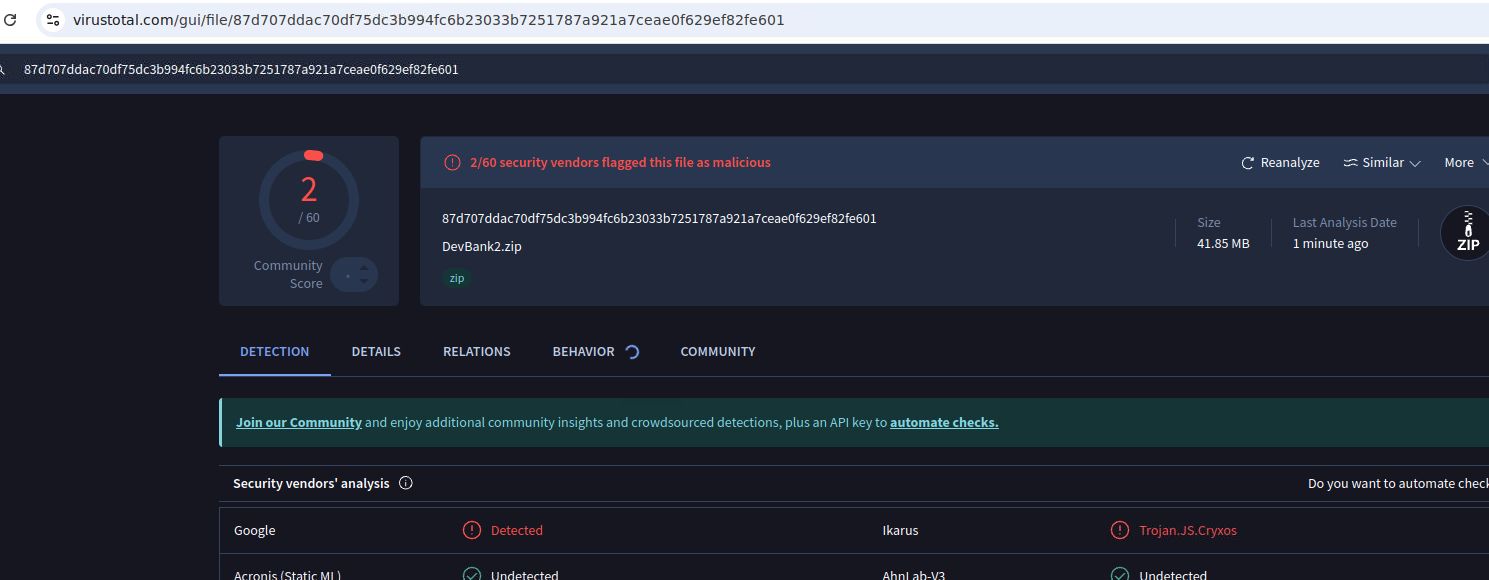Upvote the Community Score with the up arrow
This screenshot has height=580, width=1489.
(x=363, y=266)
